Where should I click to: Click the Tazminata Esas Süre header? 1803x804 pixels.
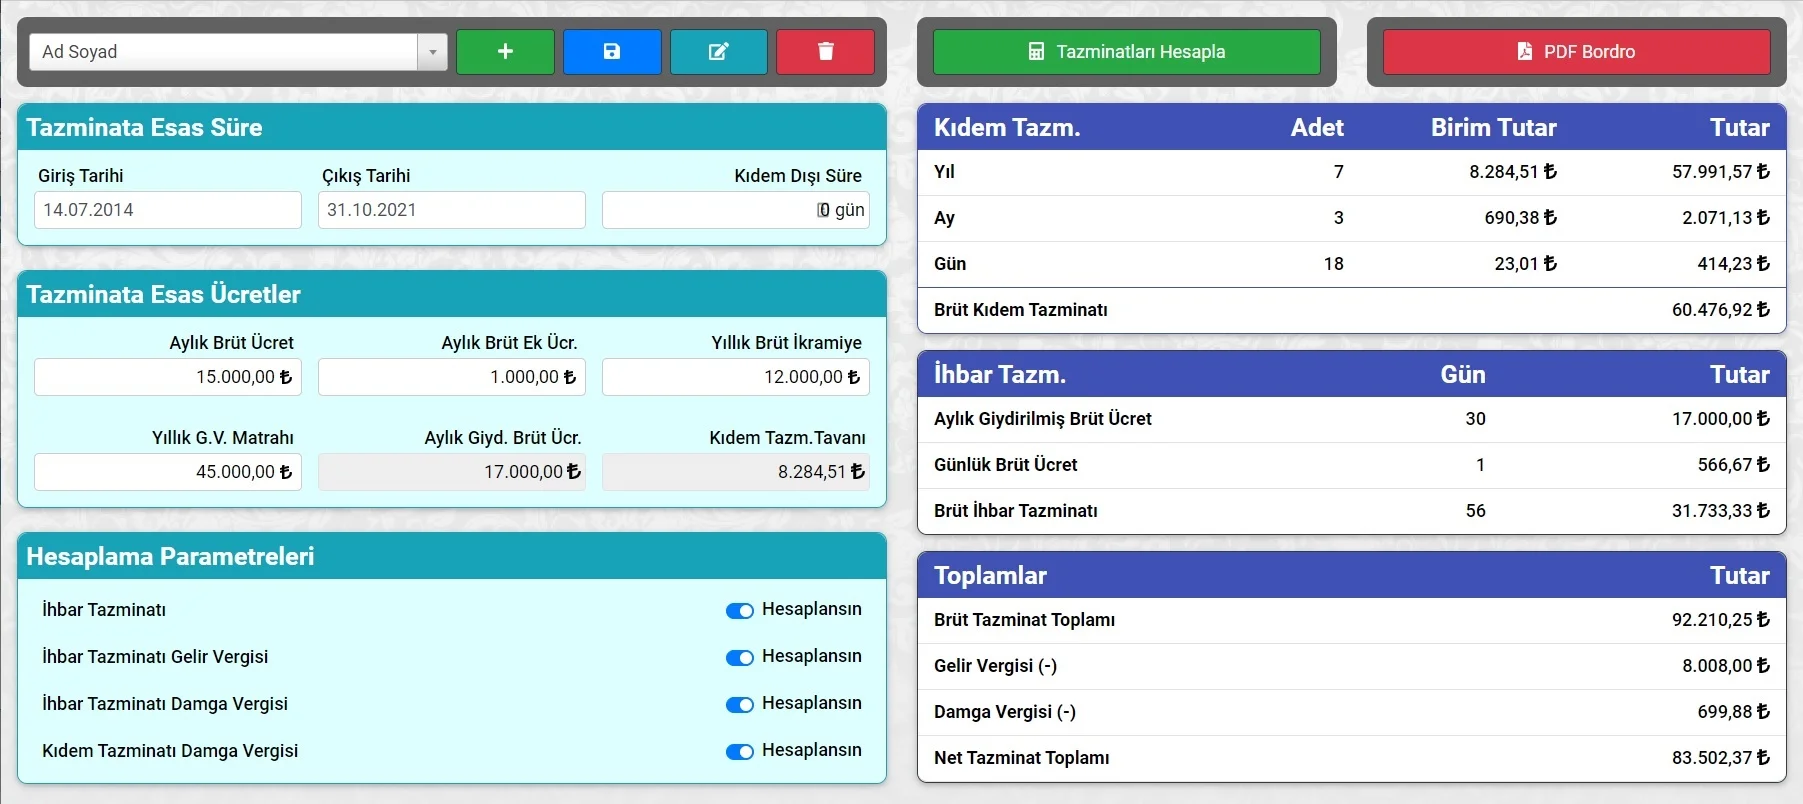[x=452, y=127]
